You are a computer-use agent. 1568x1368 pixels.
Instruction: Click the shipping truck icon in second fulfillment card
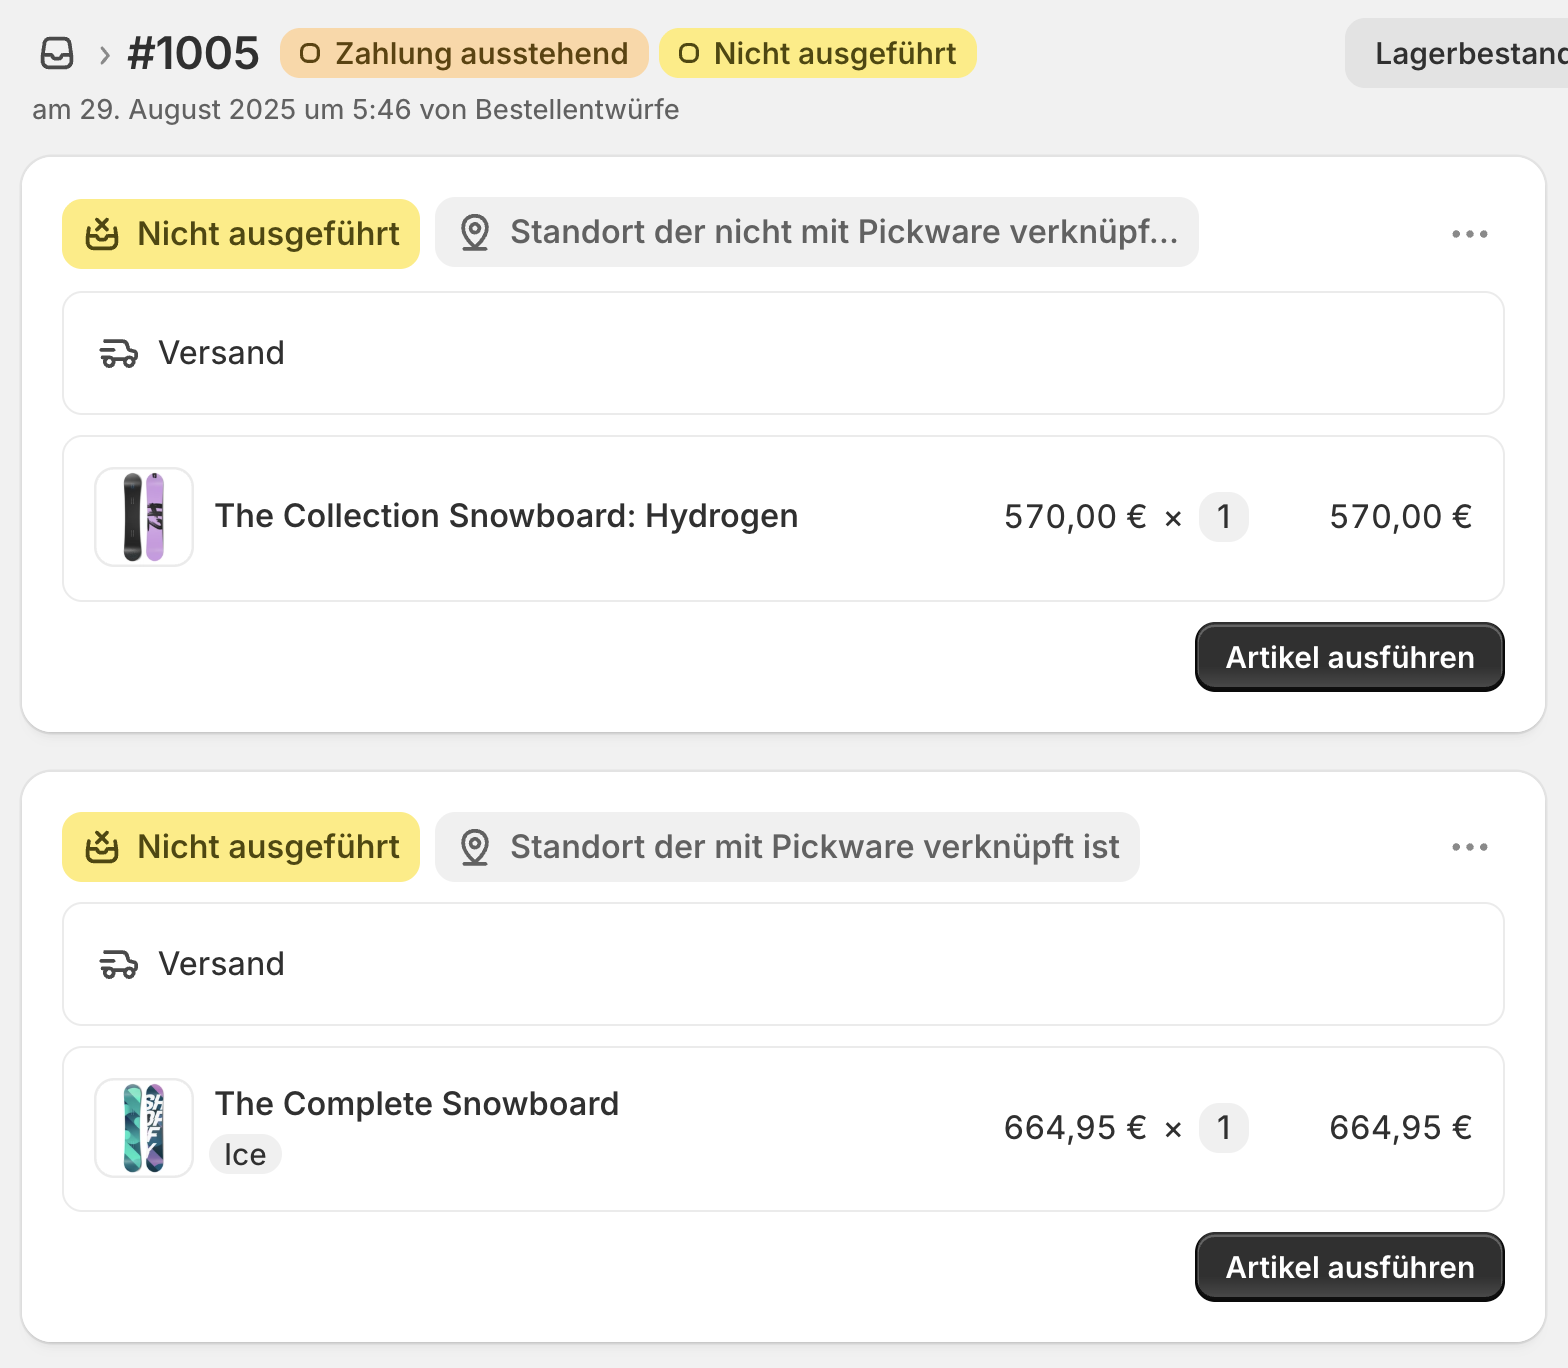coord(119,964)
